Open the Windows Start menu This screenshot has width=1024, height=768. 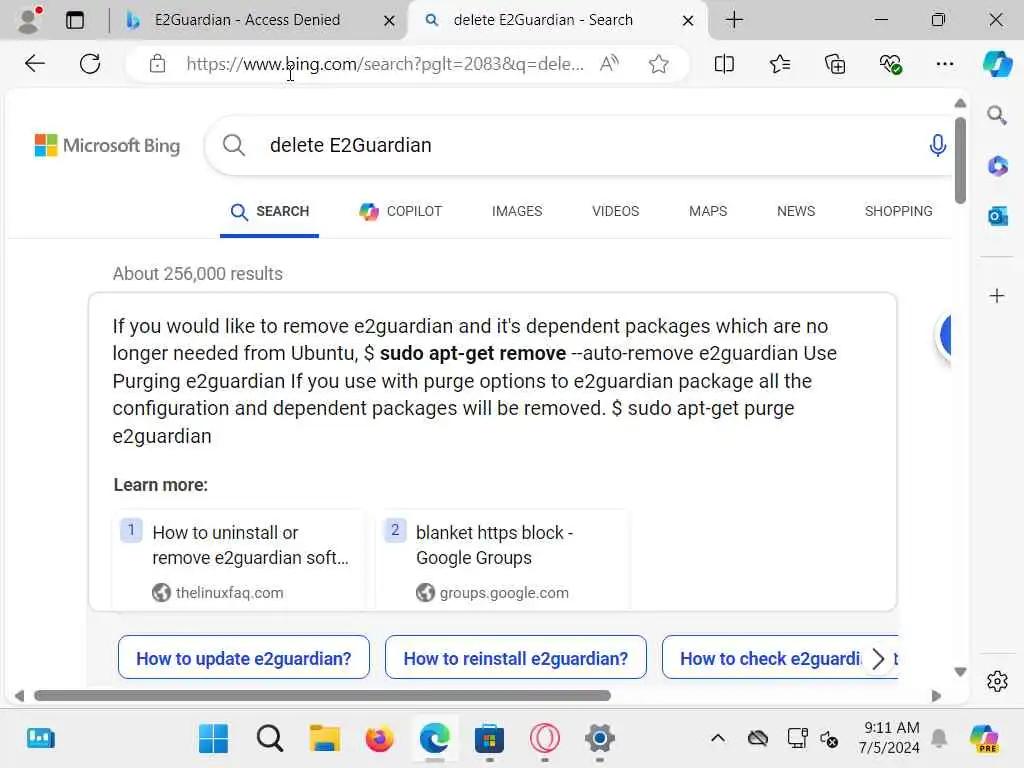pos(214,739)
